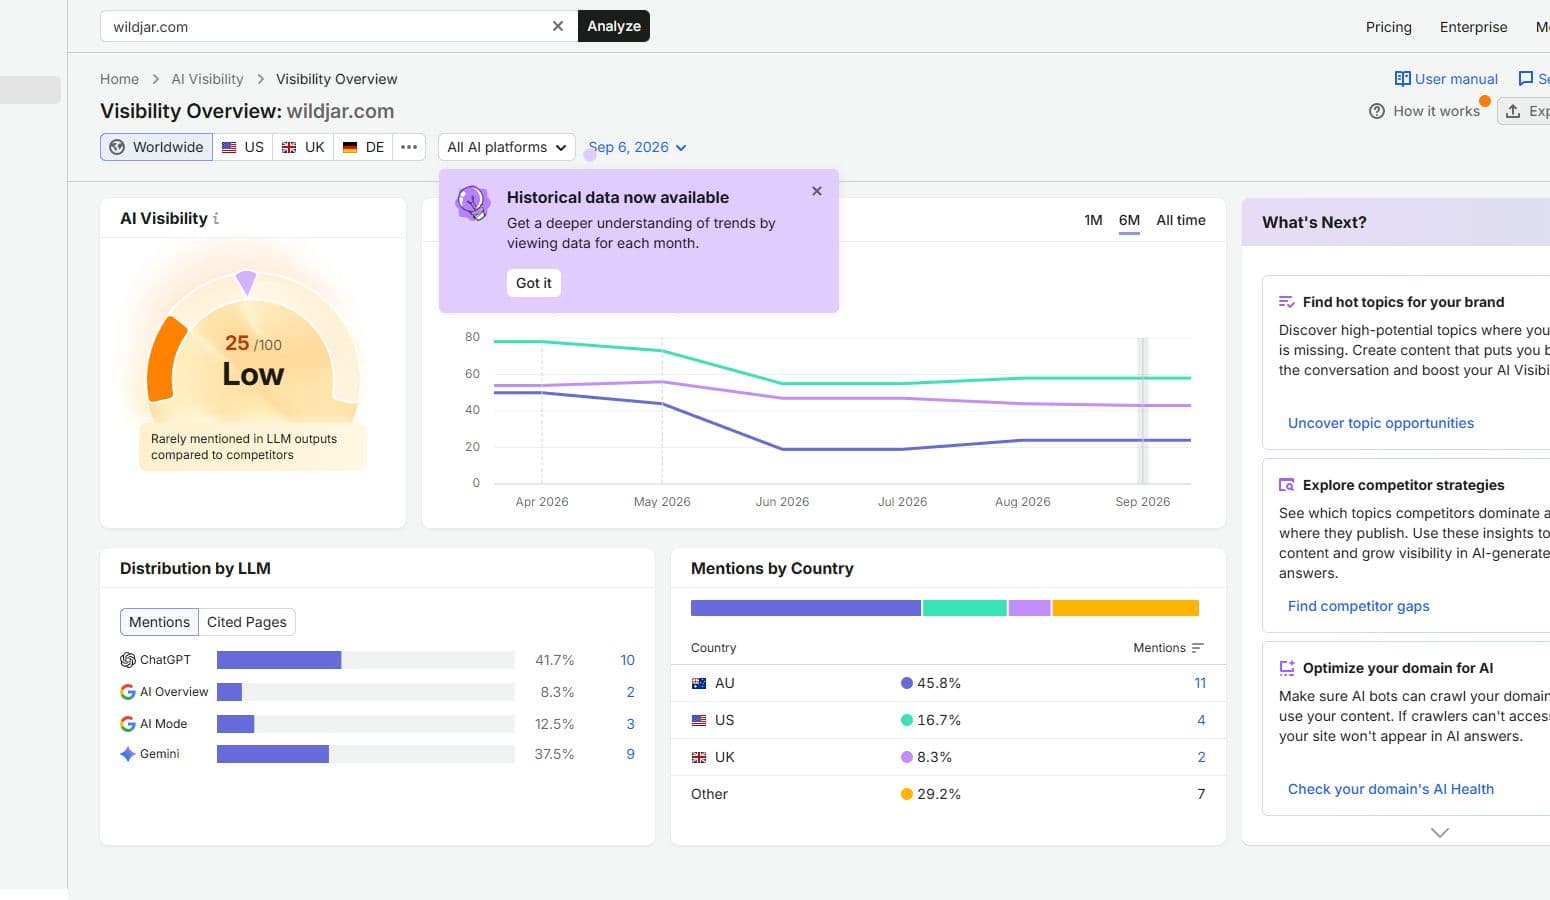
Task: Switch to the Mentions toggle
Action: (x=159, y=622)
